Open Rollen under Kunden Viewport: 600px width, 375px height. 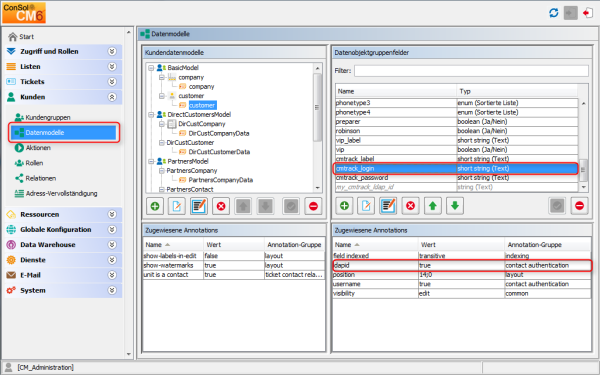(29, 163)
